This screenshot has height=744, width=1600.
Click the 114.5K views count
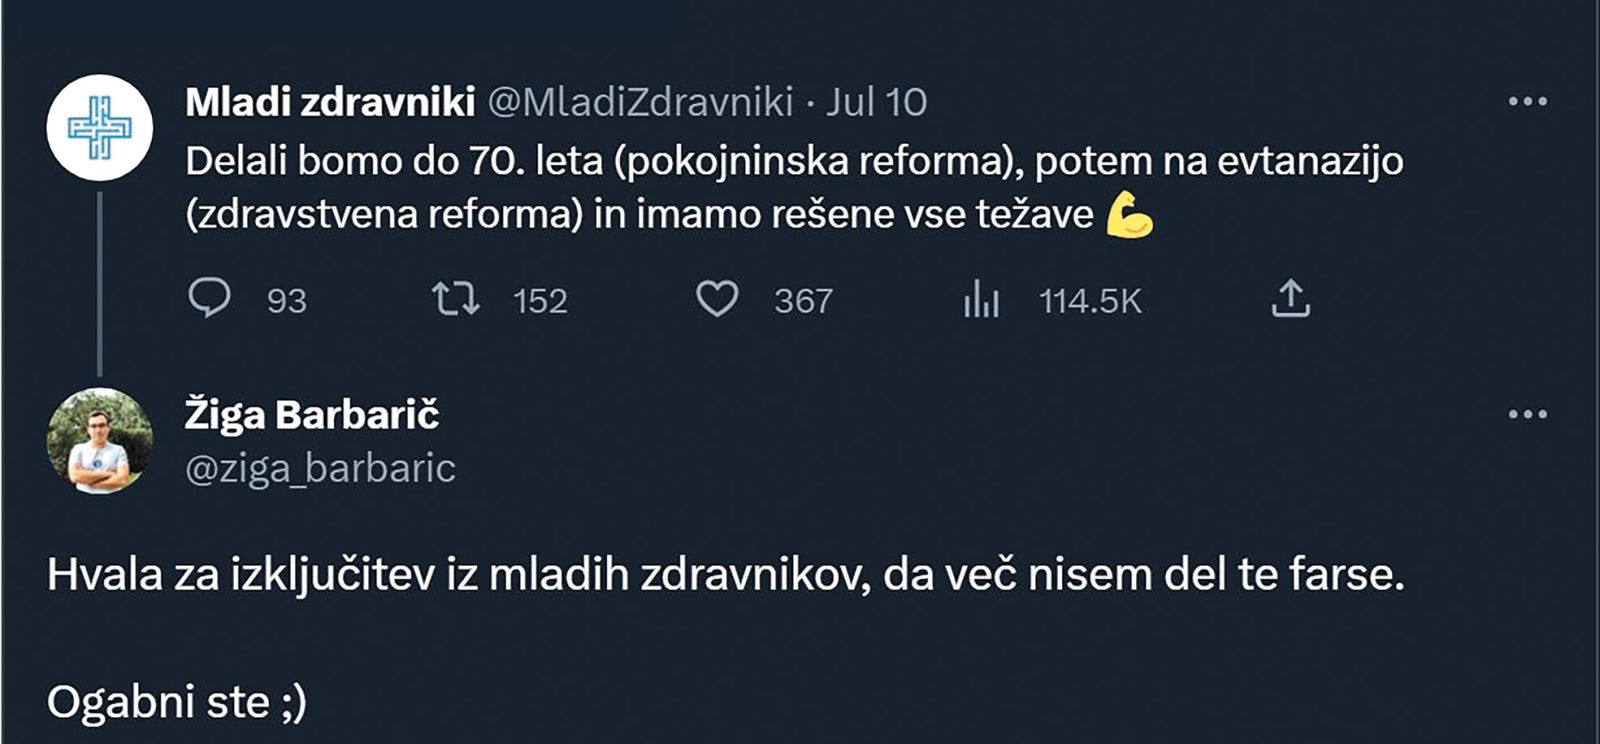click(x=1092, y=300)
